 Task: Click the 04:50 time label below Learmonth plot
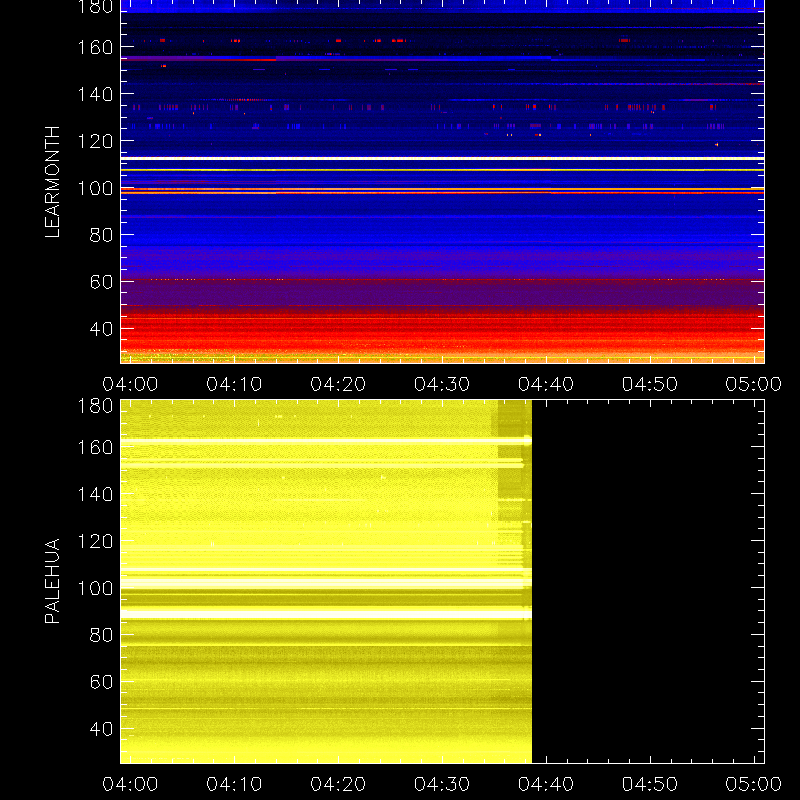pos(649,384)
